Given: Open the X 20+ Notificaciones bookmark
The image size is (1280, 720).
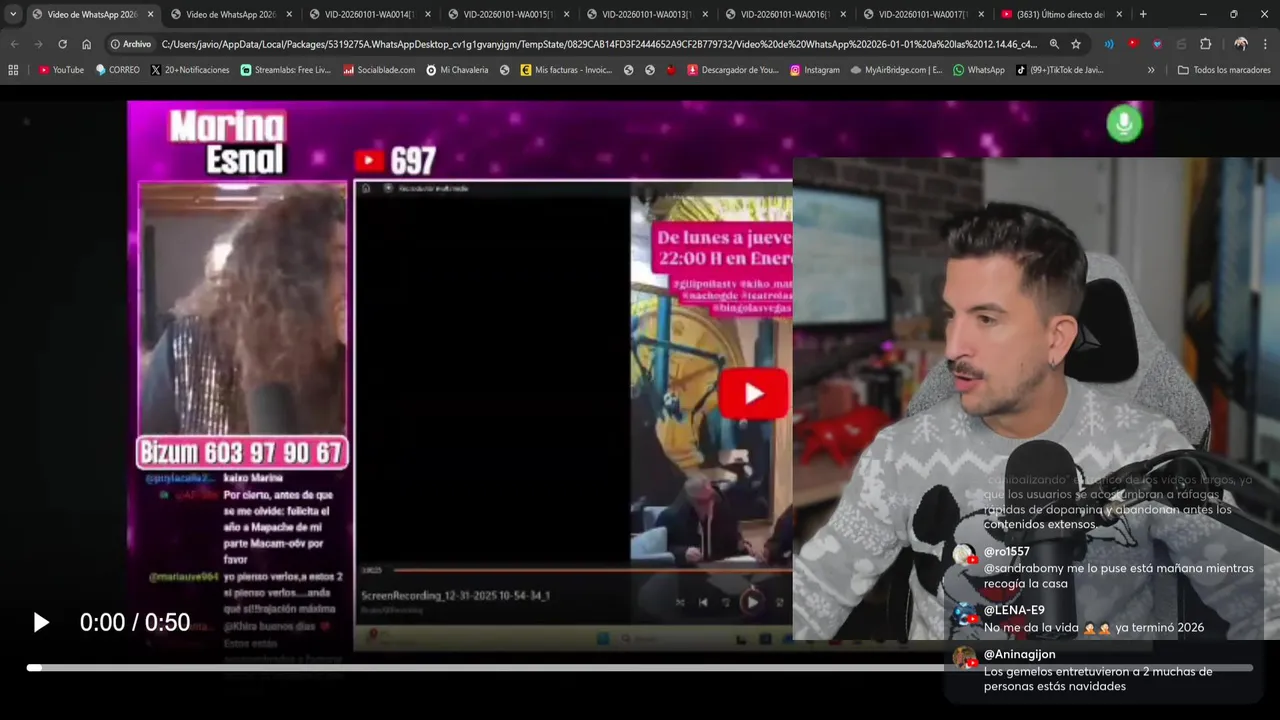Looking at the screenshot, I should [189, 70].
